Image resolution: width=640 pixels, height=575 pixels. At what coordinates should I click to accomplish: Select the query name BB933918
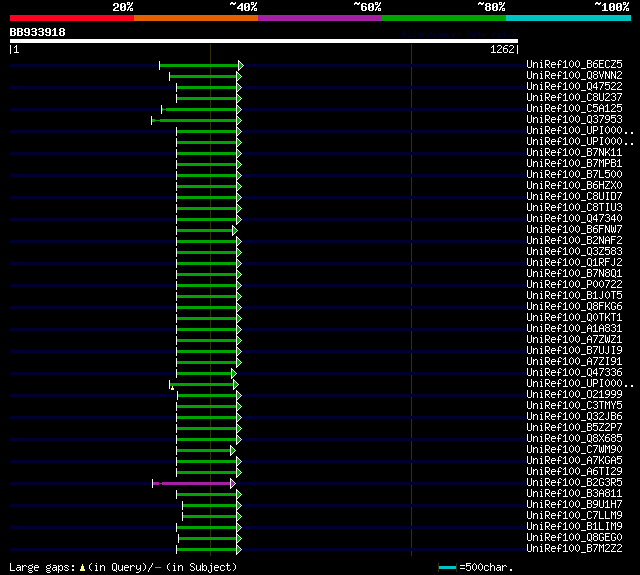pos(38,32)
